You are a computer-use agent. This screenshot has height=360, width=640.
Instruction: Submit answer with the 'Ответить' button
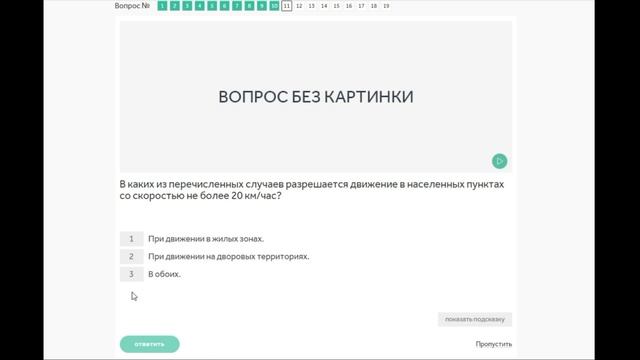pos(149,344)
